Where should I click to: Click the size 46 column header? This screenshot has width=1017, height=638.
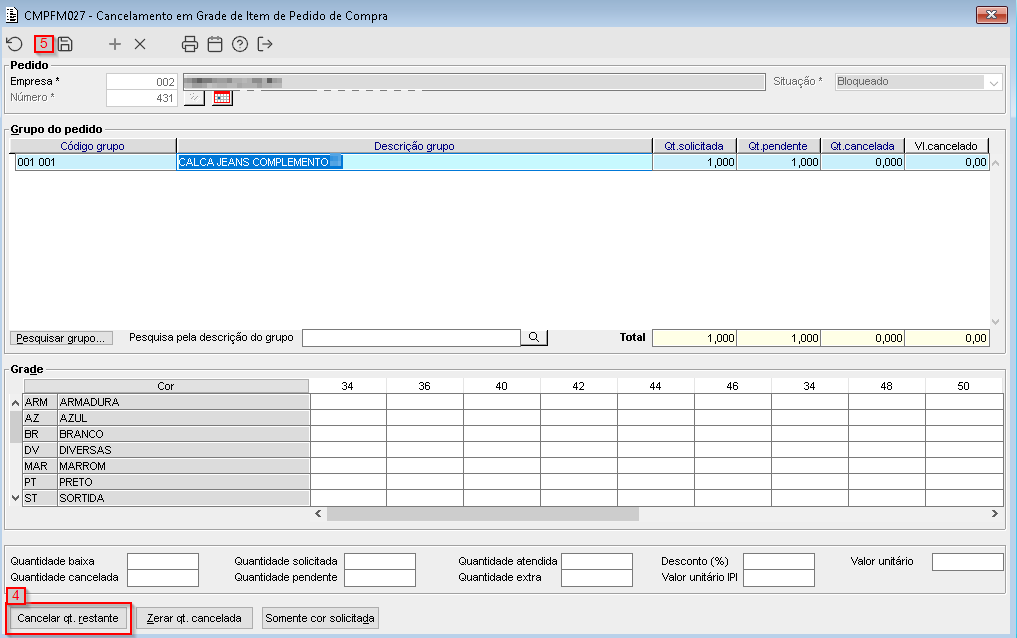(x=732, y=386)
